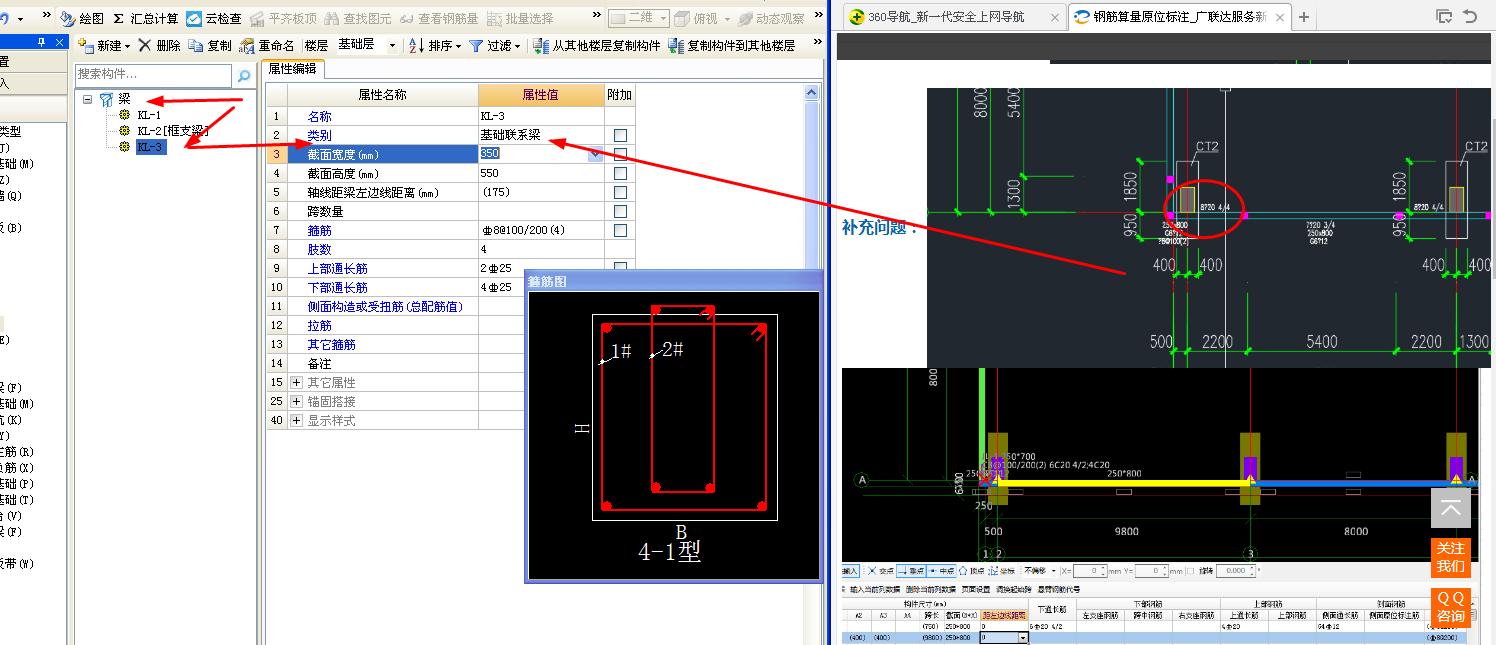Select KL-2[框支梁] in component tree
The width and height of the screenshot is (1496, 645).
pos(172,131)
